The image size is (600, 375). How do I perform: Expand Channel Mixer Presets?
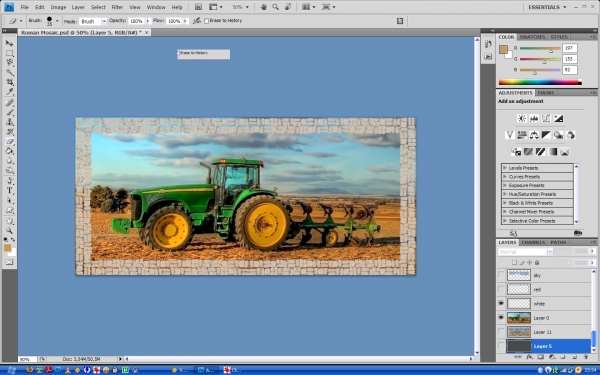click(505, 212)
